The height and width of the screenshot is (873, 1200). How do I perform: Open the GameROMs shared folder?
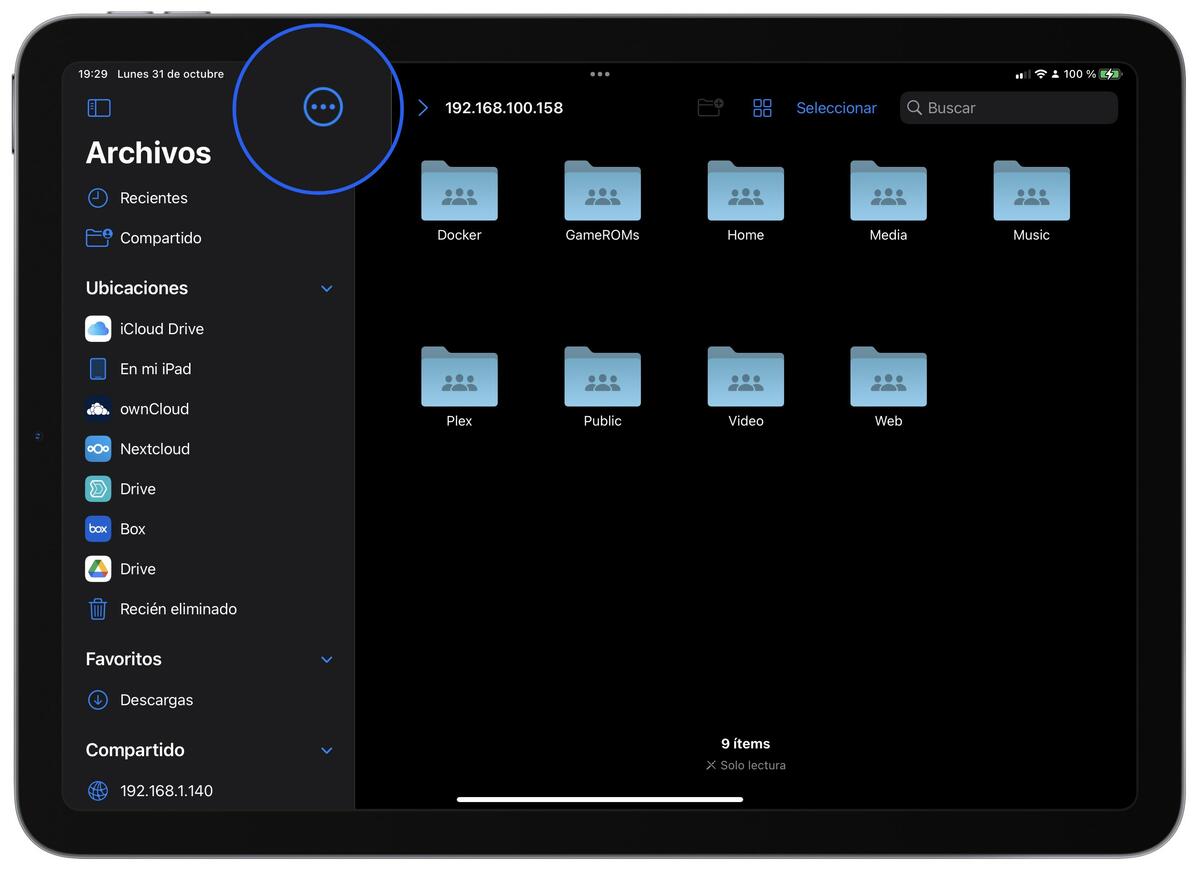point(602,201)
